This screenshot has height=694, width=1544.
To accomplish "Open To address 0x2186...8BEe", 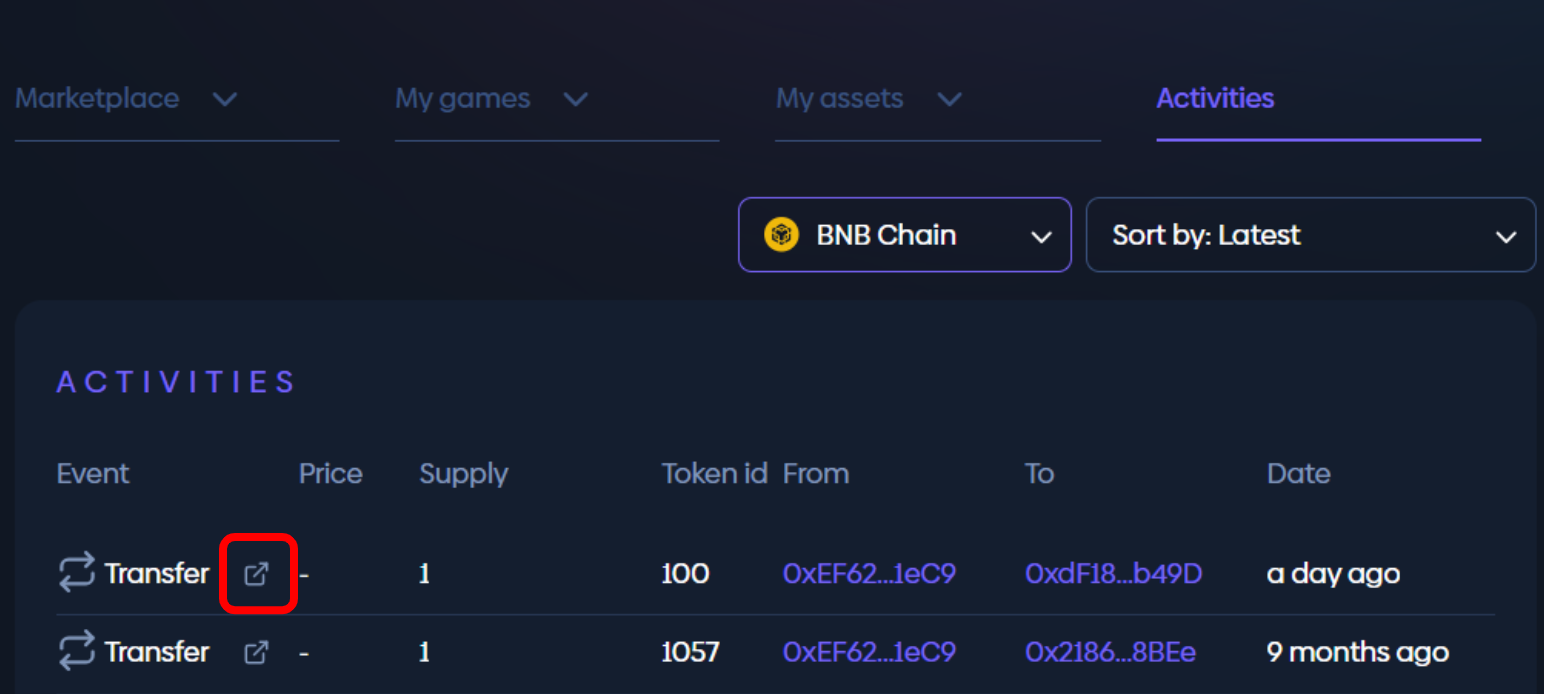I will pos(1110,653).
